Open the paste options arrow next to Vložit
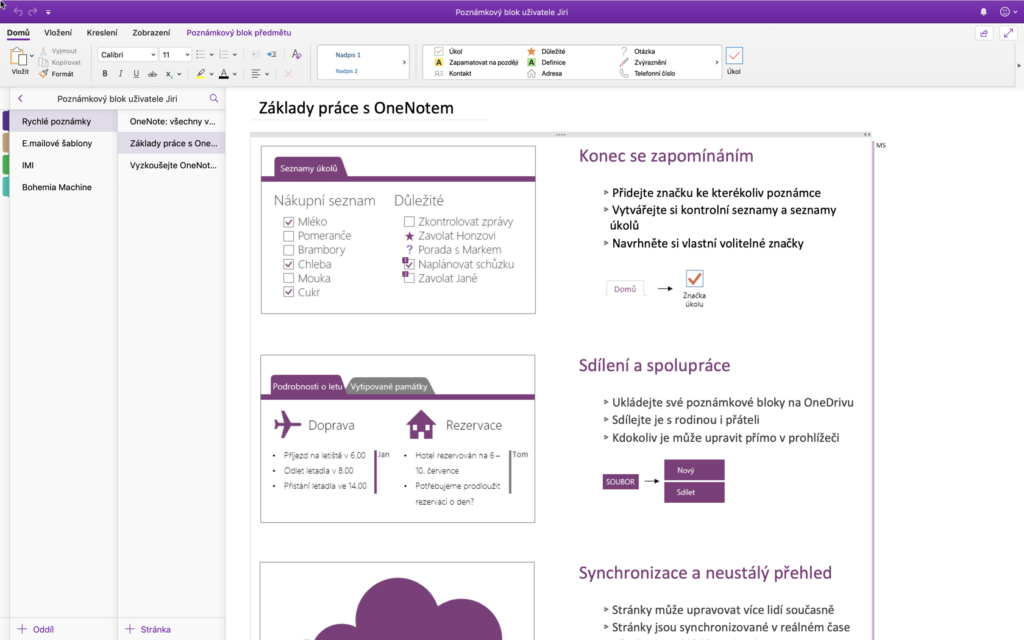 coord(31,56)
